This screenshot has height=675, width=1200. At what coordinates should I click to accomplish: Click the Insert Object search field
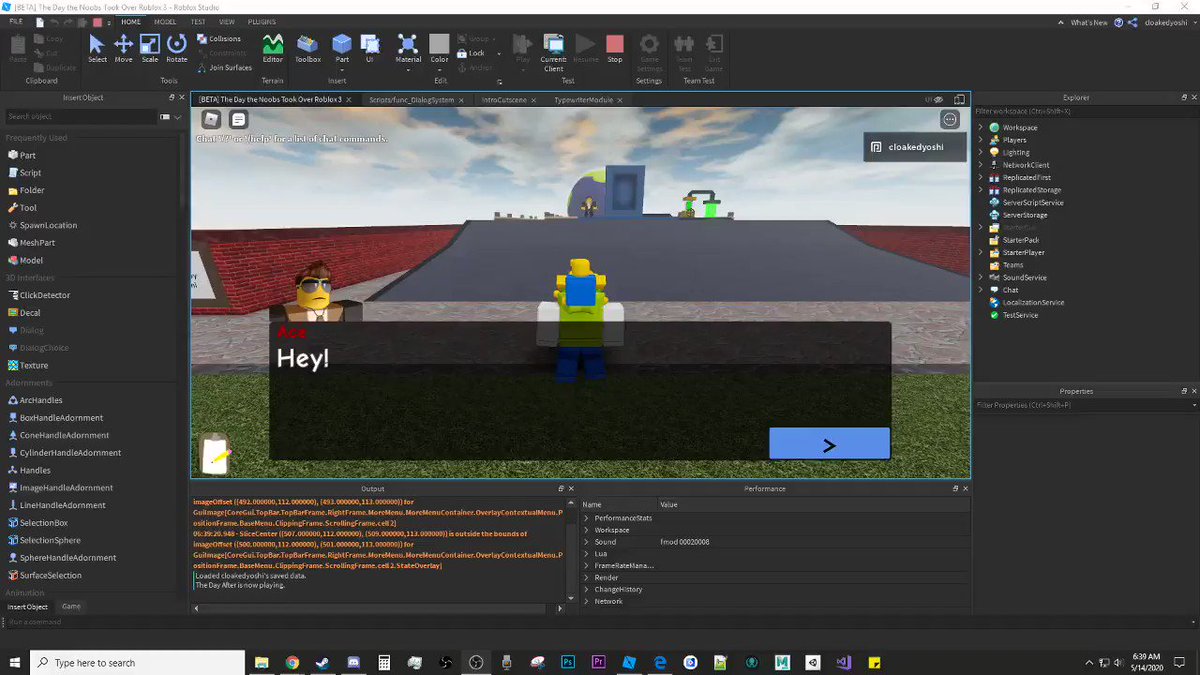[x=82, y=117]
